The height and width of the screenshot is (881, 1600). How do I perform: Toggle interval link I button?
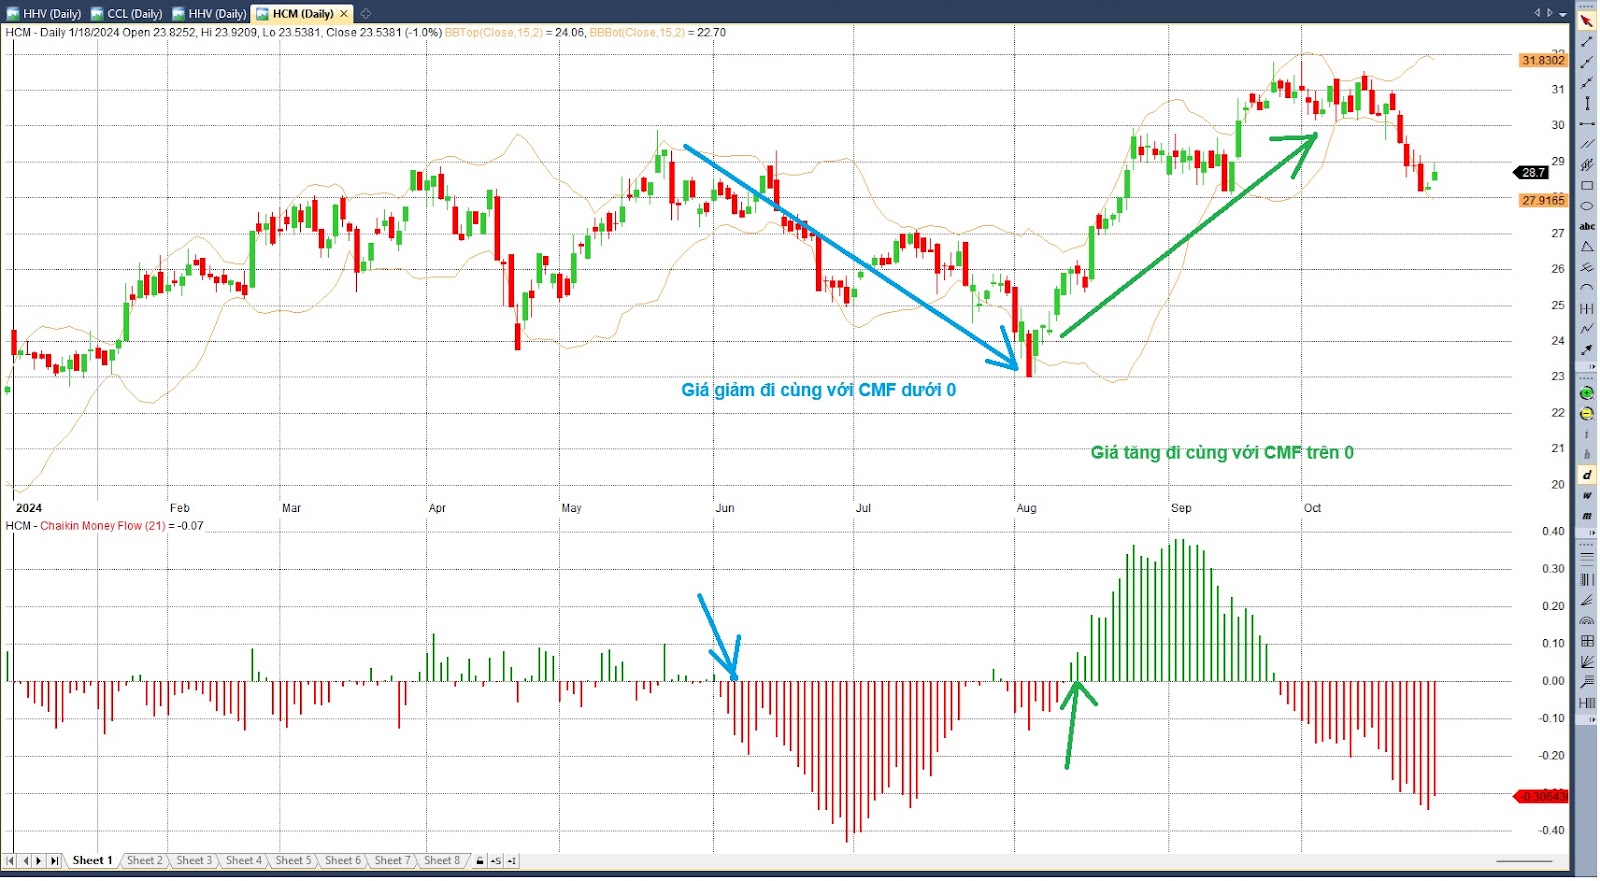512,862
